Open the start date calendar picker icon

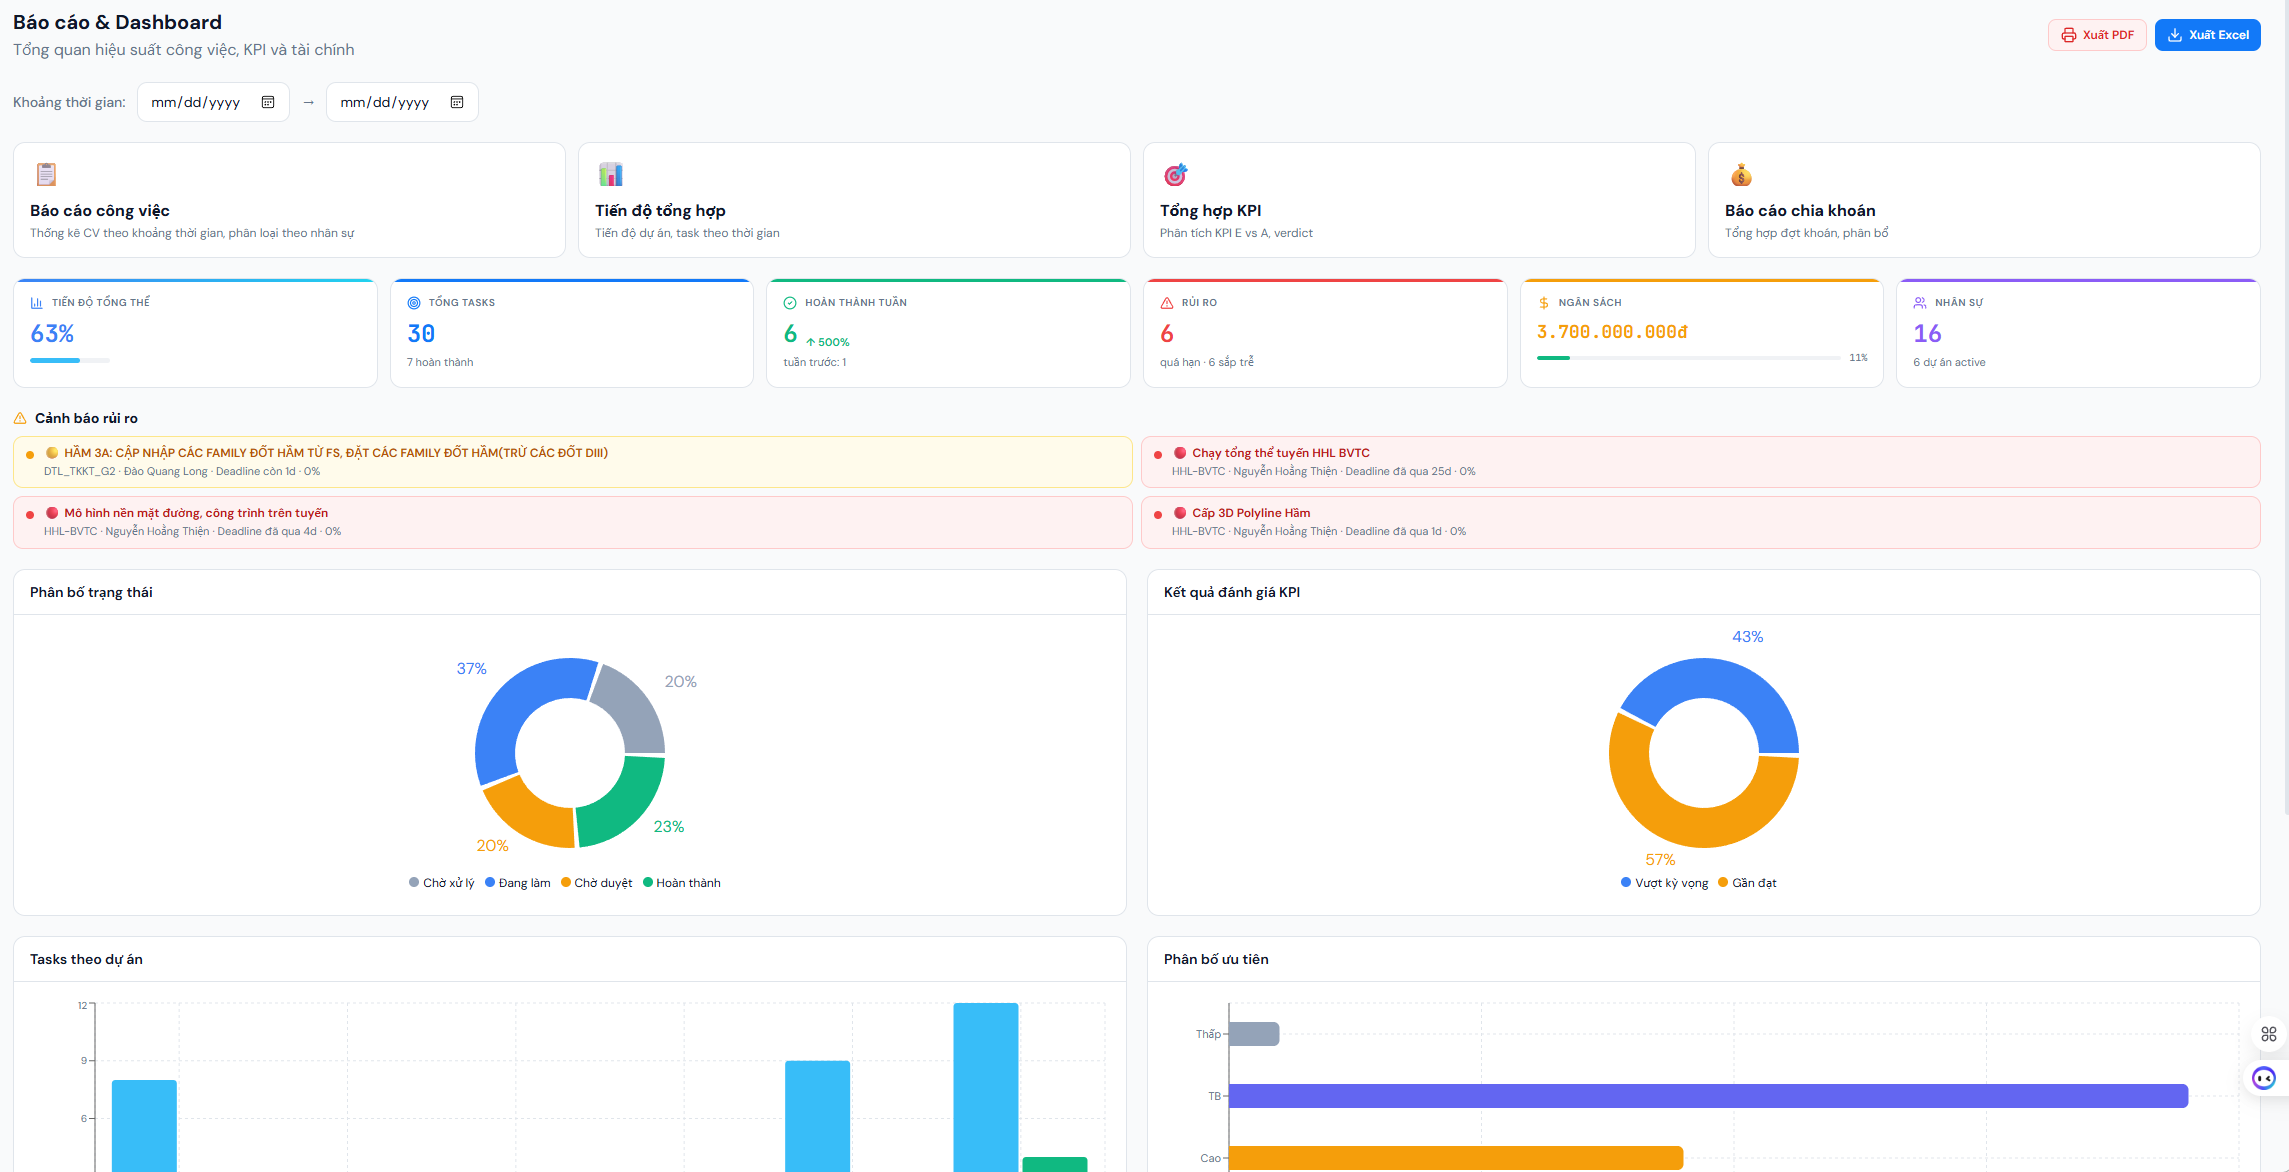click(x=268, y=102)
